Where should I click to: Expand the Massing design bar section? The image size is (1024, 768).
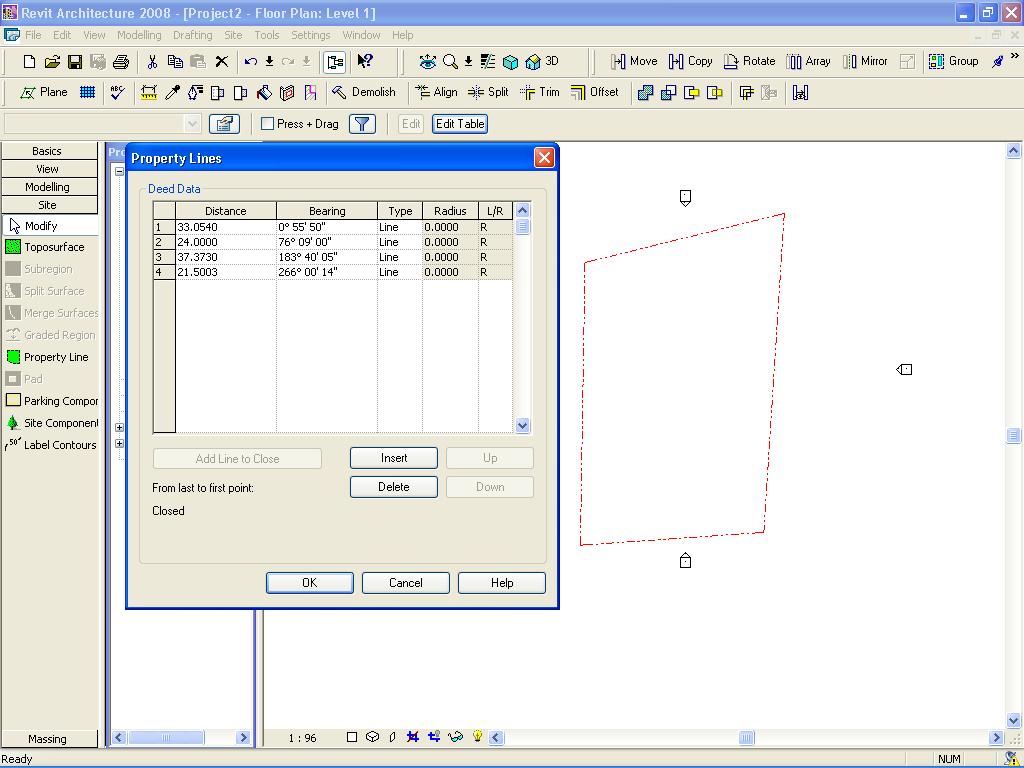(x=47, y=739)
